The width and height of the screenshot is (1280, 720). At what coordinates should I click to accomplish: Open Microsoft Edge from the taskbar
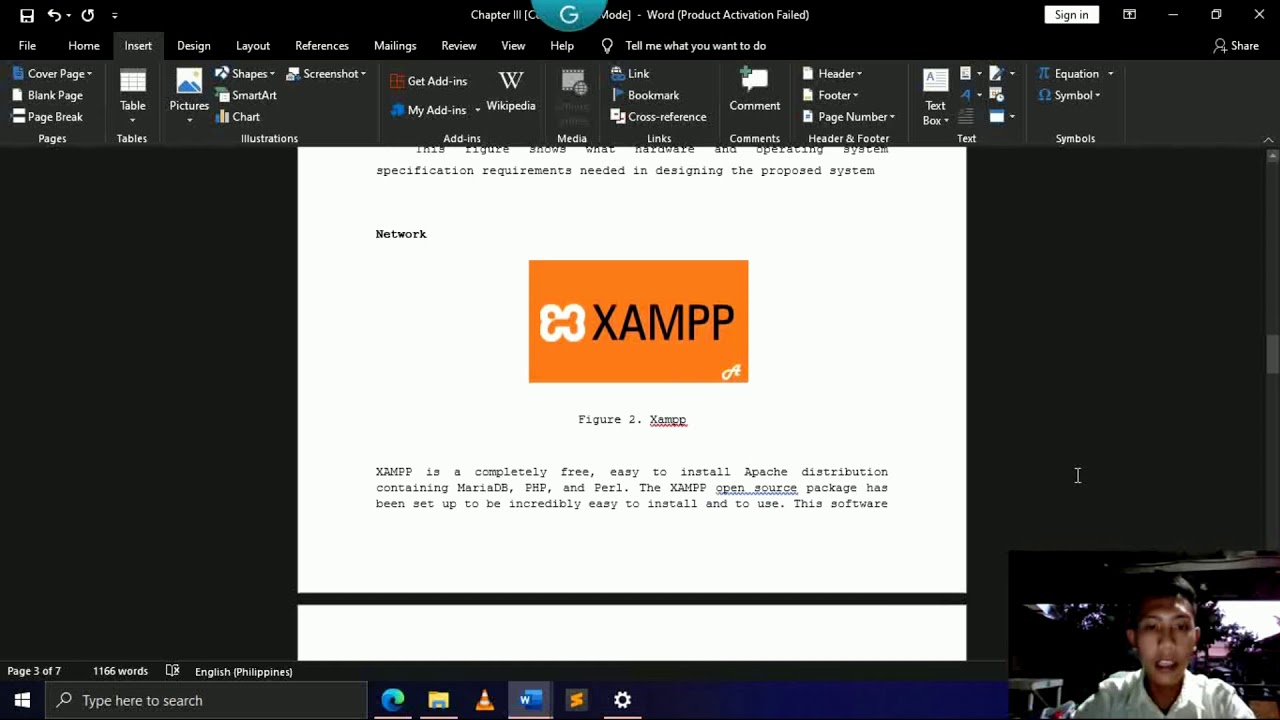click(x=393, y=701)
